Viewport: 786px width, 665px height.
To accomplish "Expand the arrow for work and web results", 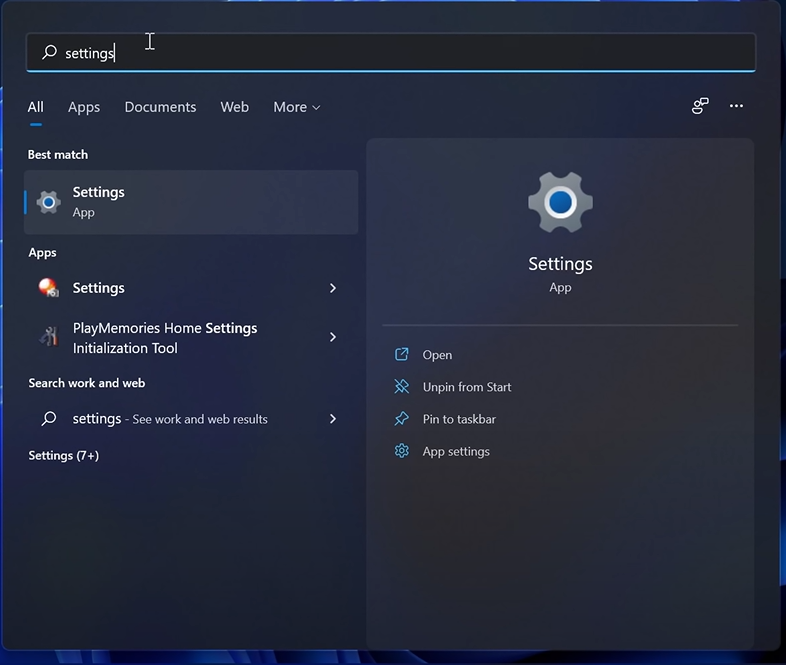I will (333, 419).
